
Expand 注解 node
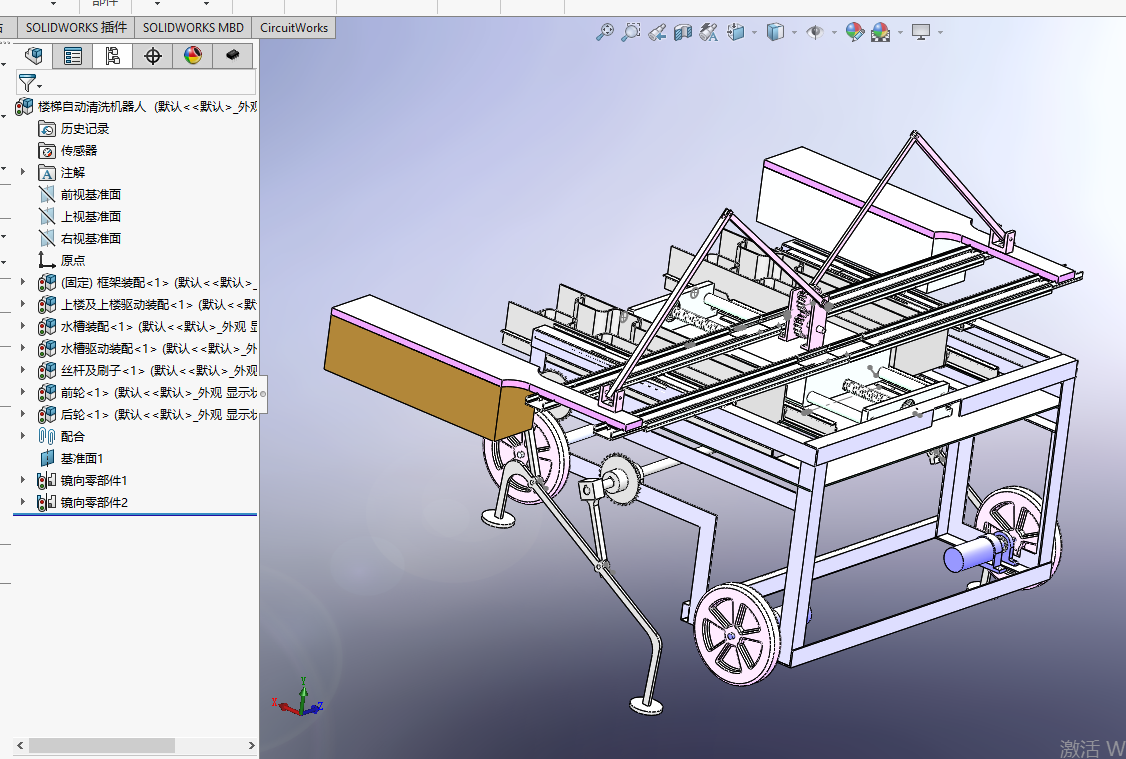pos(23,172)
